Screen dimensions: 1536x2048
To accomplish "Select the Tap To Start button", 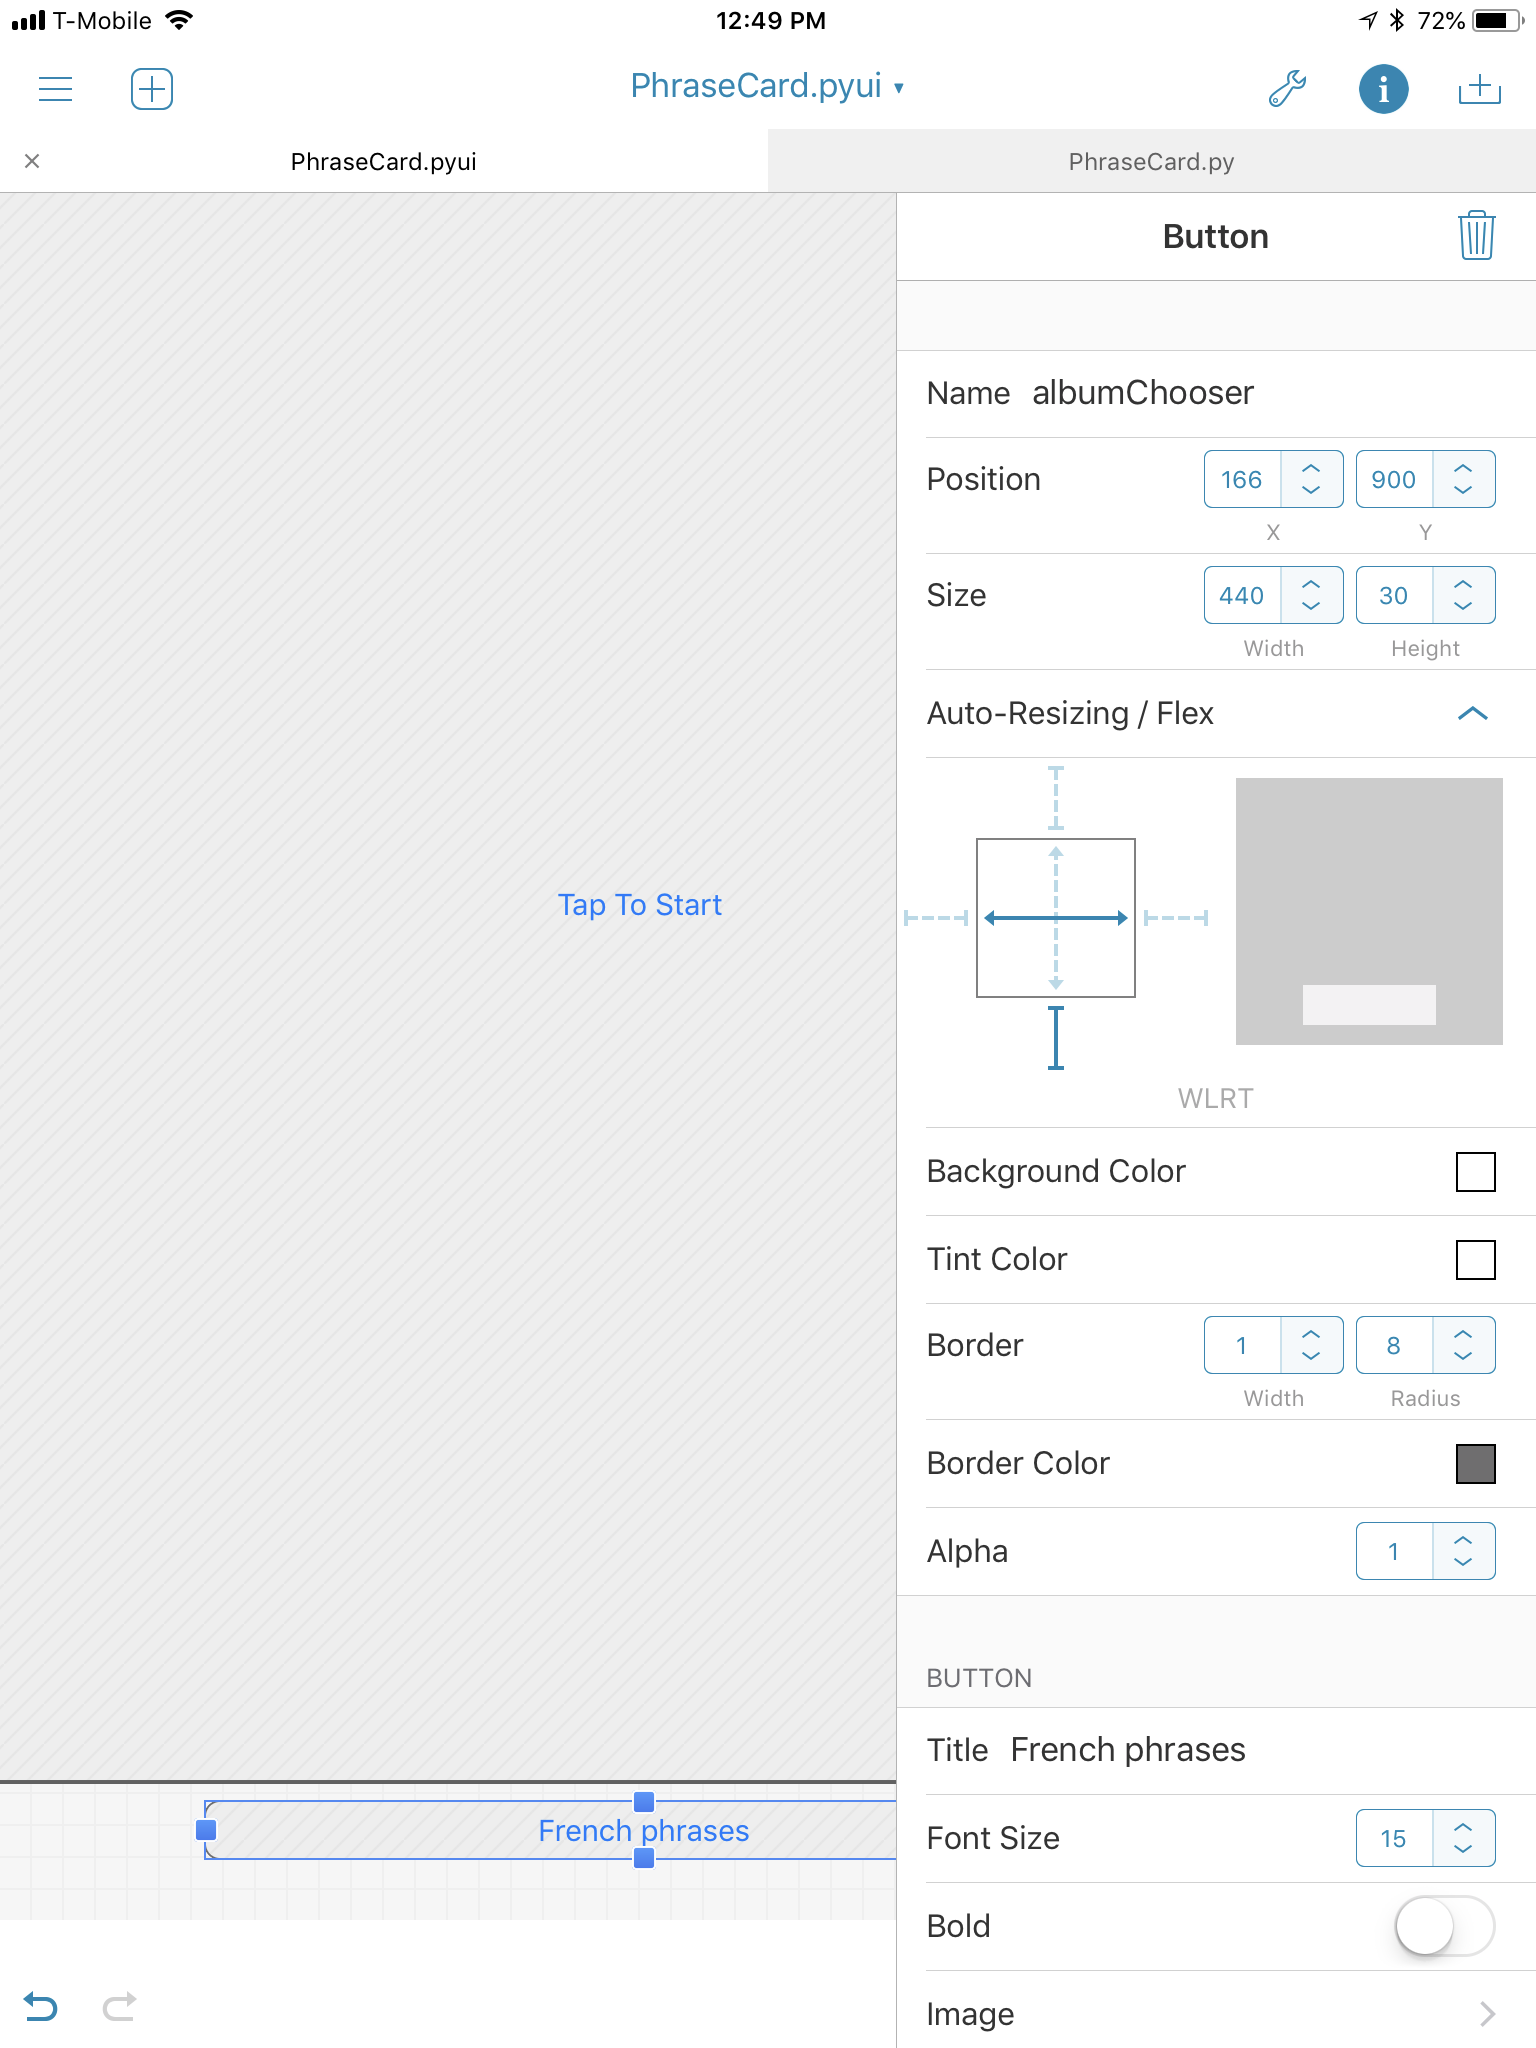I will tap(639, 905).
